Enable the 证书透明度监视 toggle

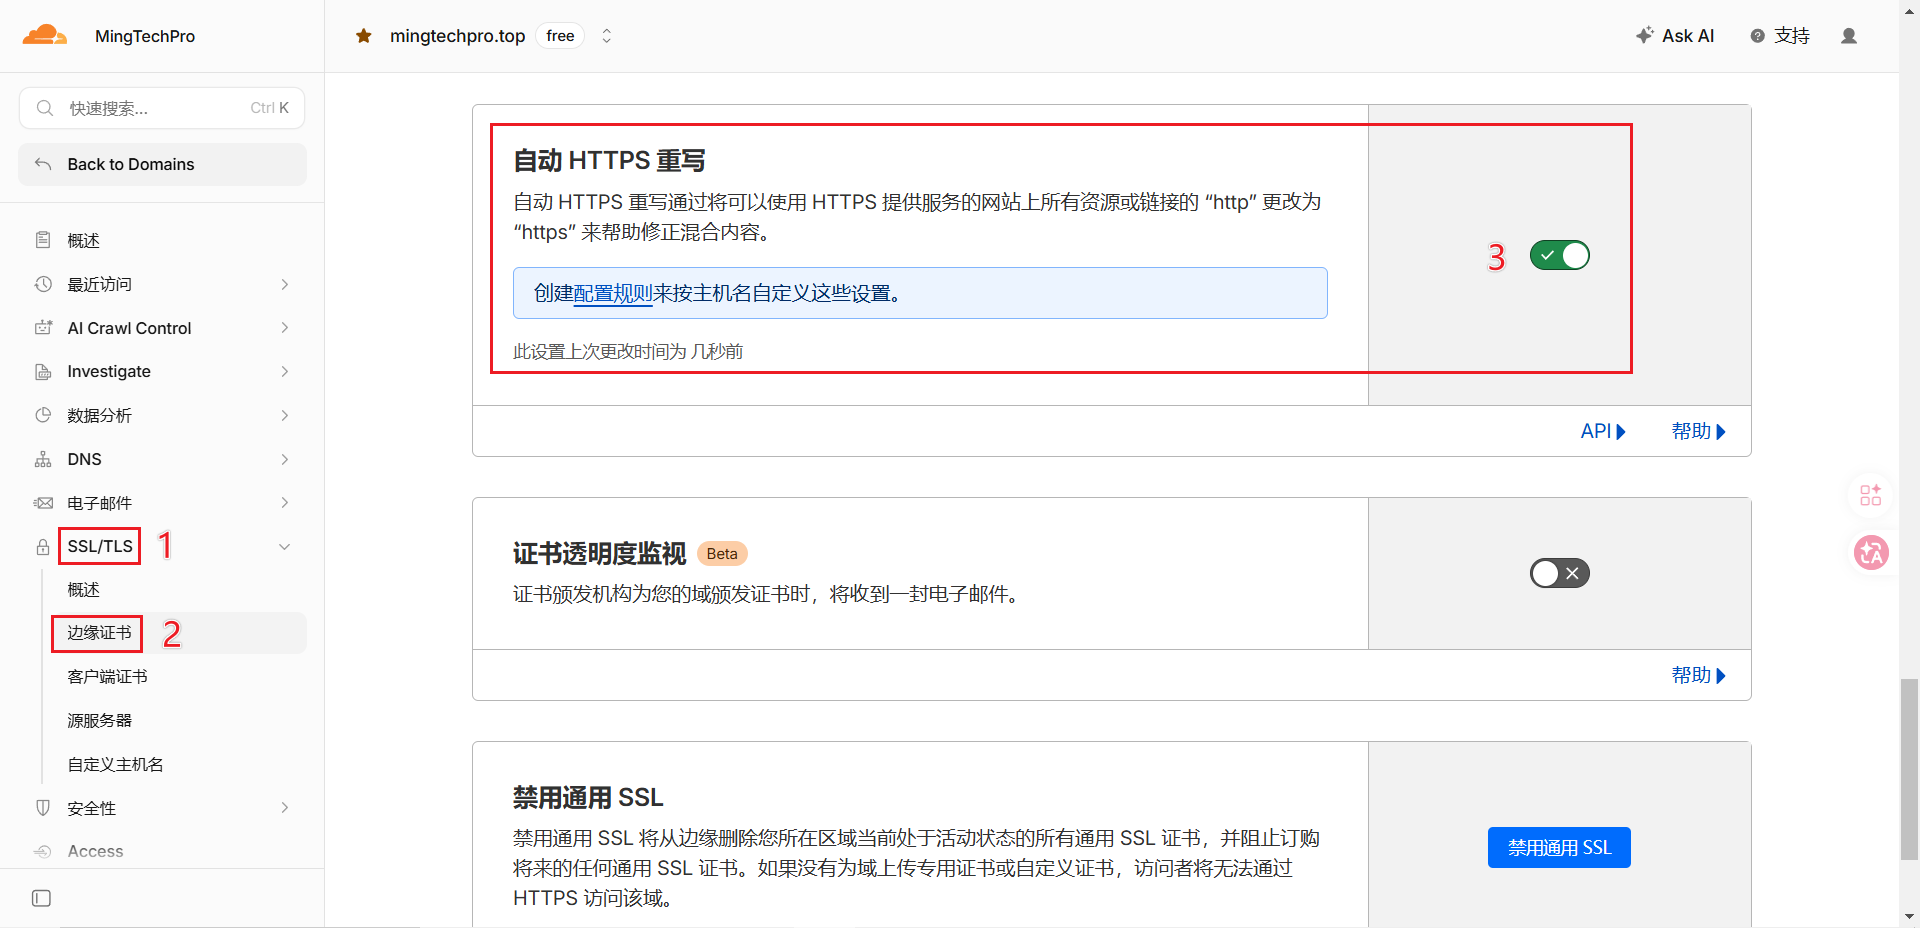point(1559,573)
